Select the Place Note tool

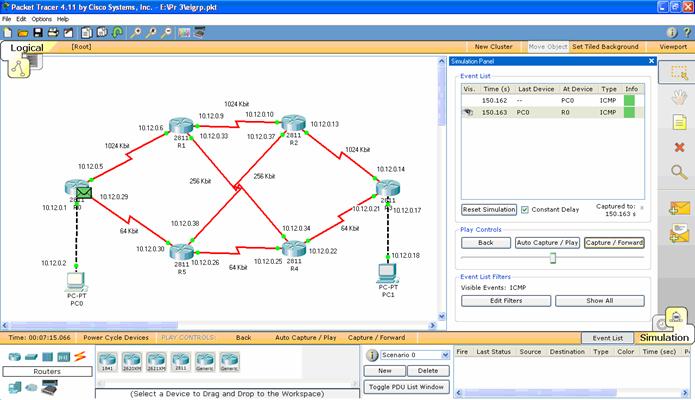click(679, 122)
